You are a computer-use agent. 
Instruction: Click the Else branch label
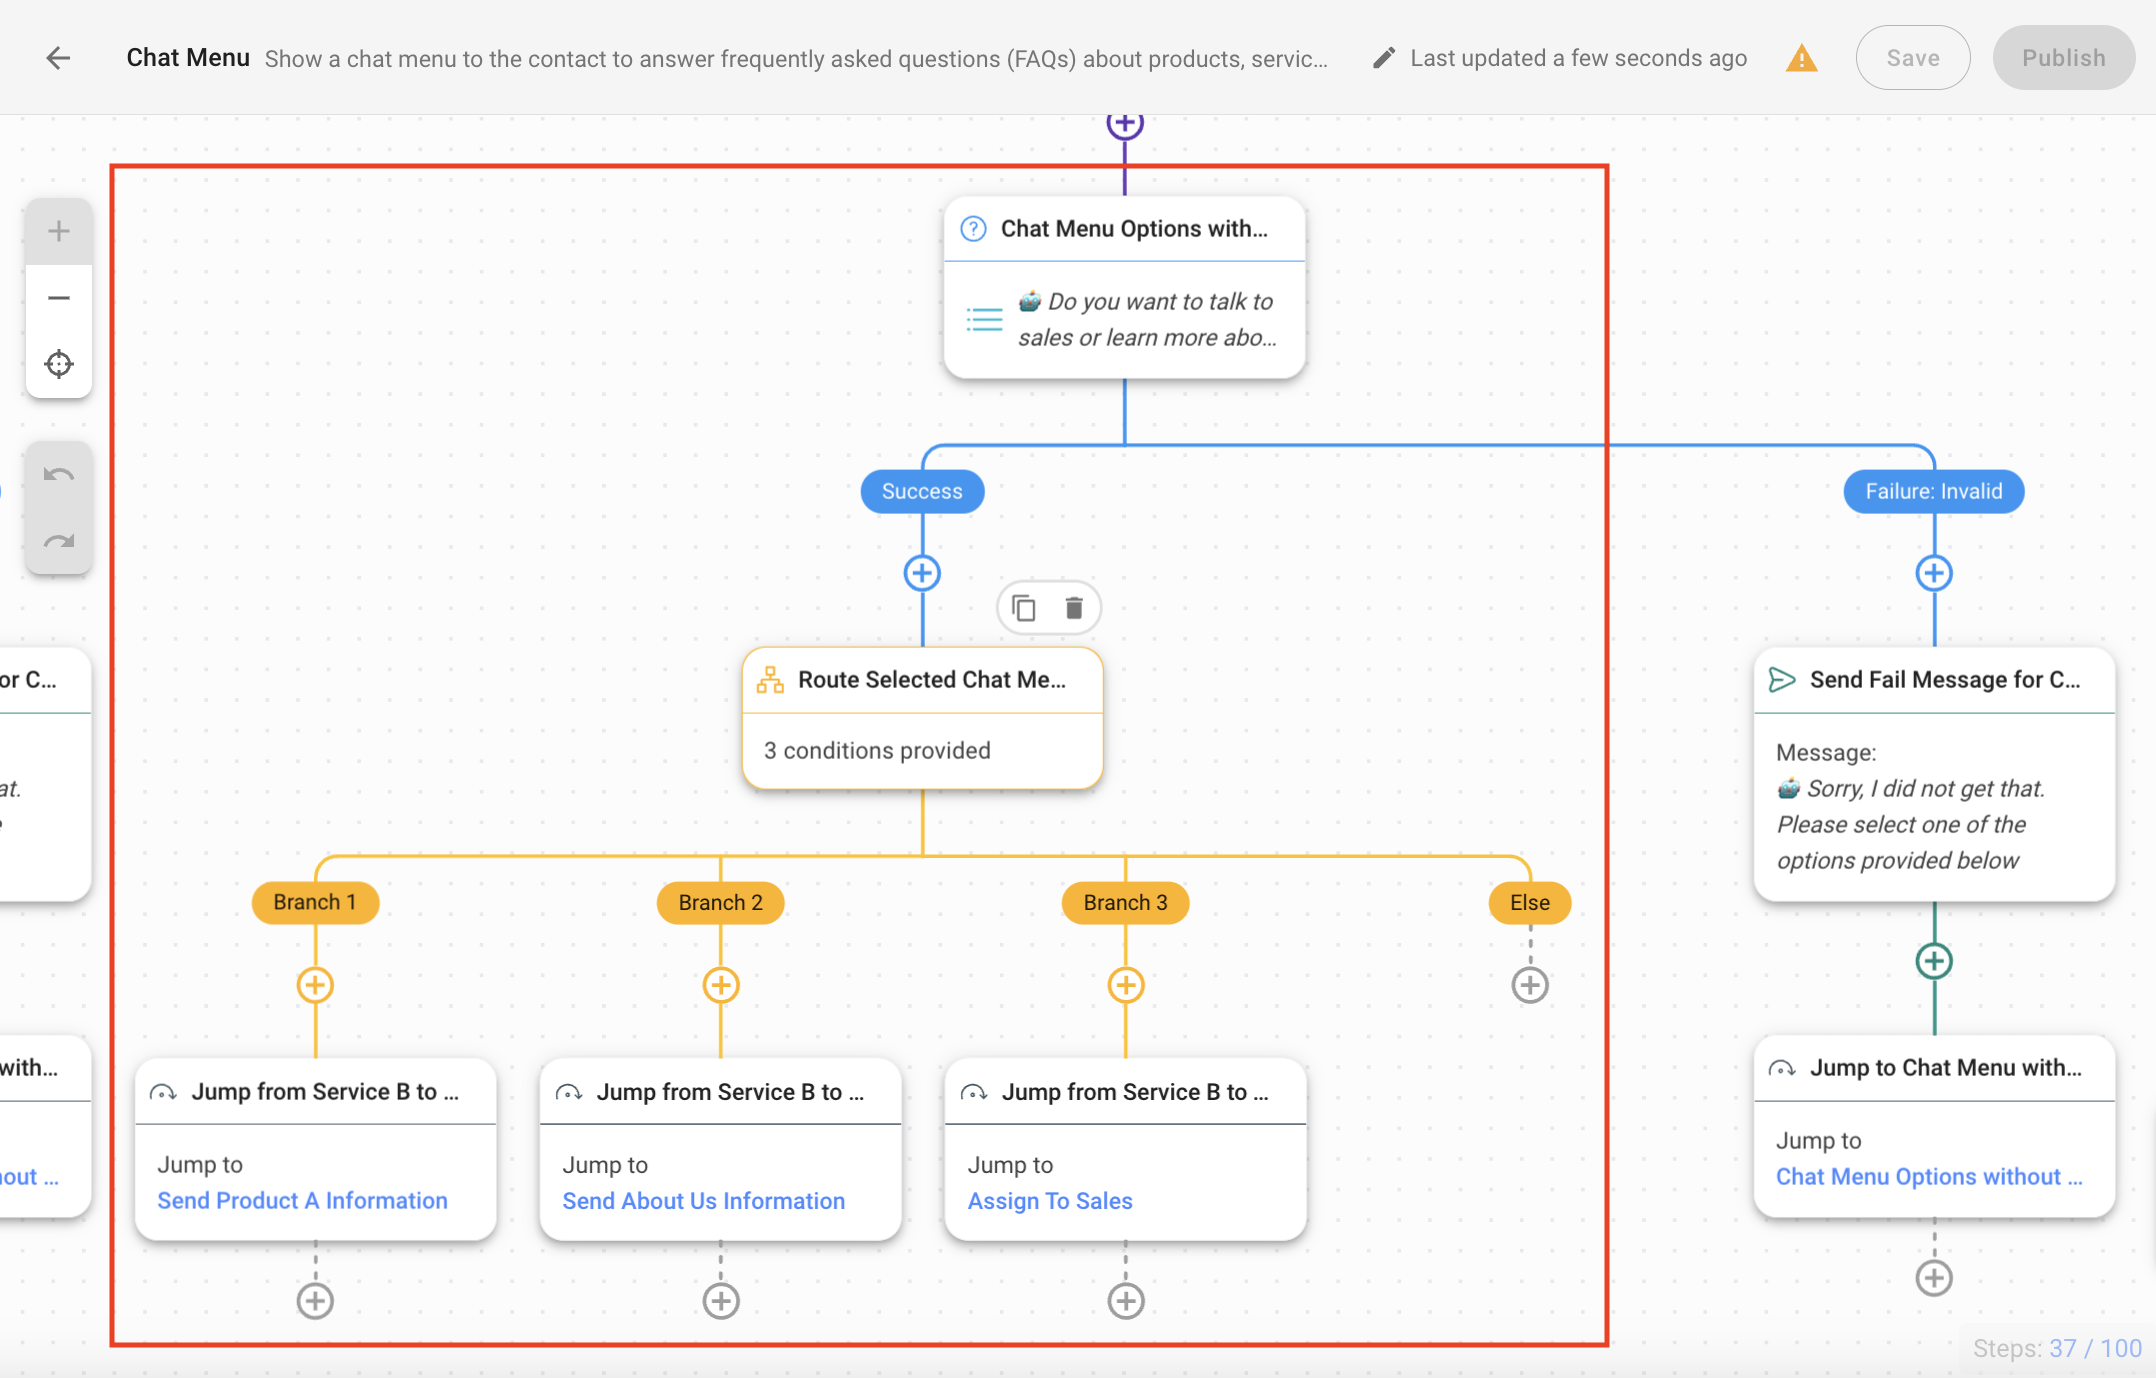click(1527, 902)
